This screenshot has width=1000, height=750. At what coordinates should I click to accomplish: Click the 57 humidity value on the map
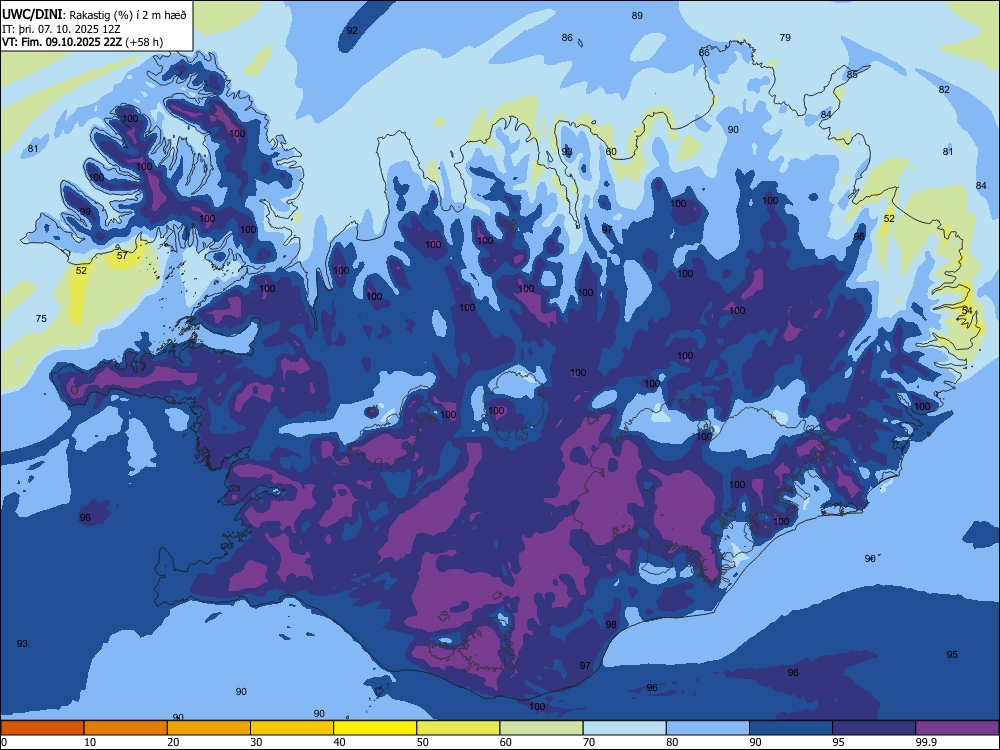click(x=122, y=256)
